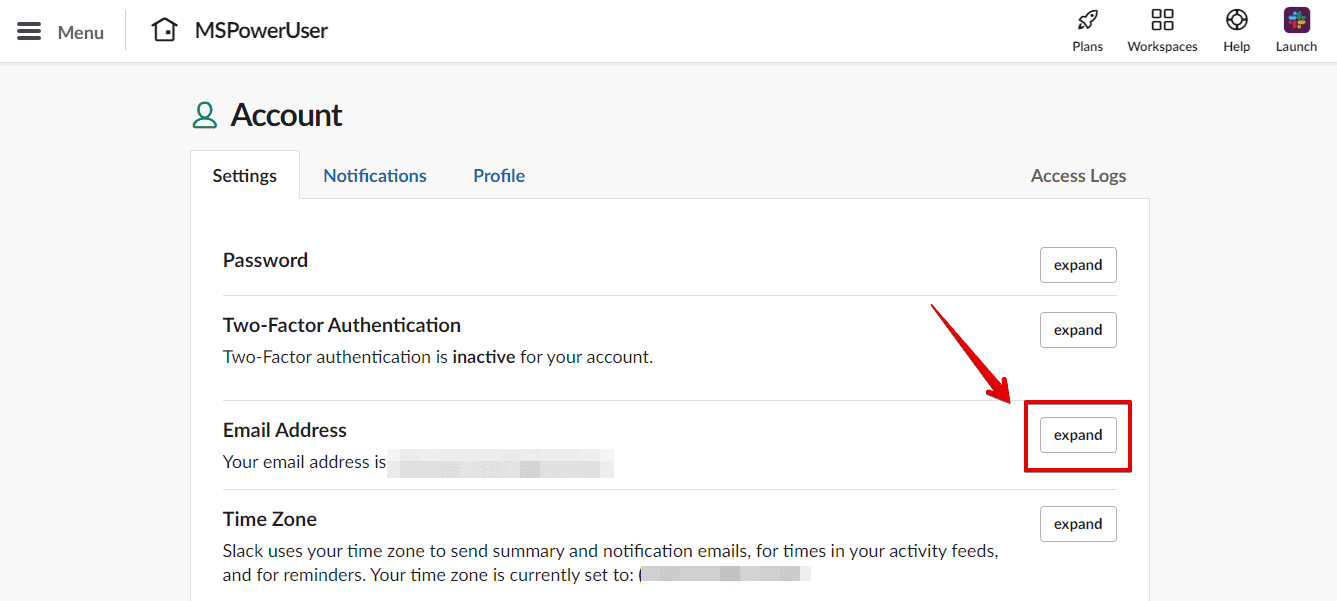Screen dimensions: 1337x601
Task: Select the Settings tab
Action: [x=245, y=176]
